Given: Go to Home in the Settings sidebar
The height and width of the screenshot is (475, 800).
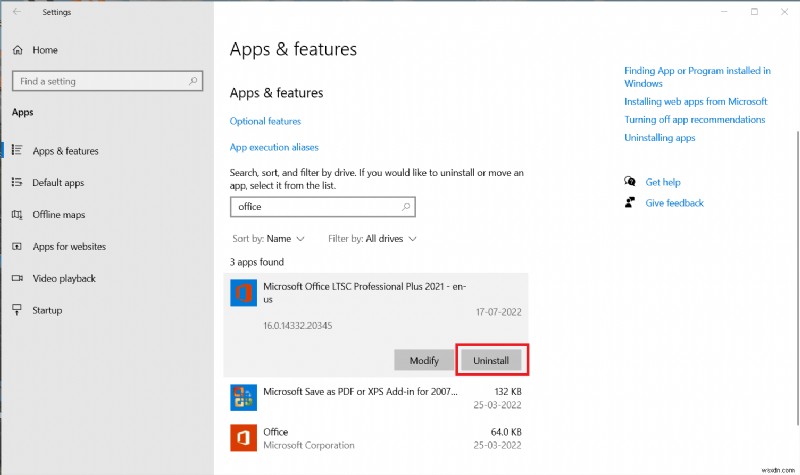Looking at the screenshot, I should tap(45, 50).
